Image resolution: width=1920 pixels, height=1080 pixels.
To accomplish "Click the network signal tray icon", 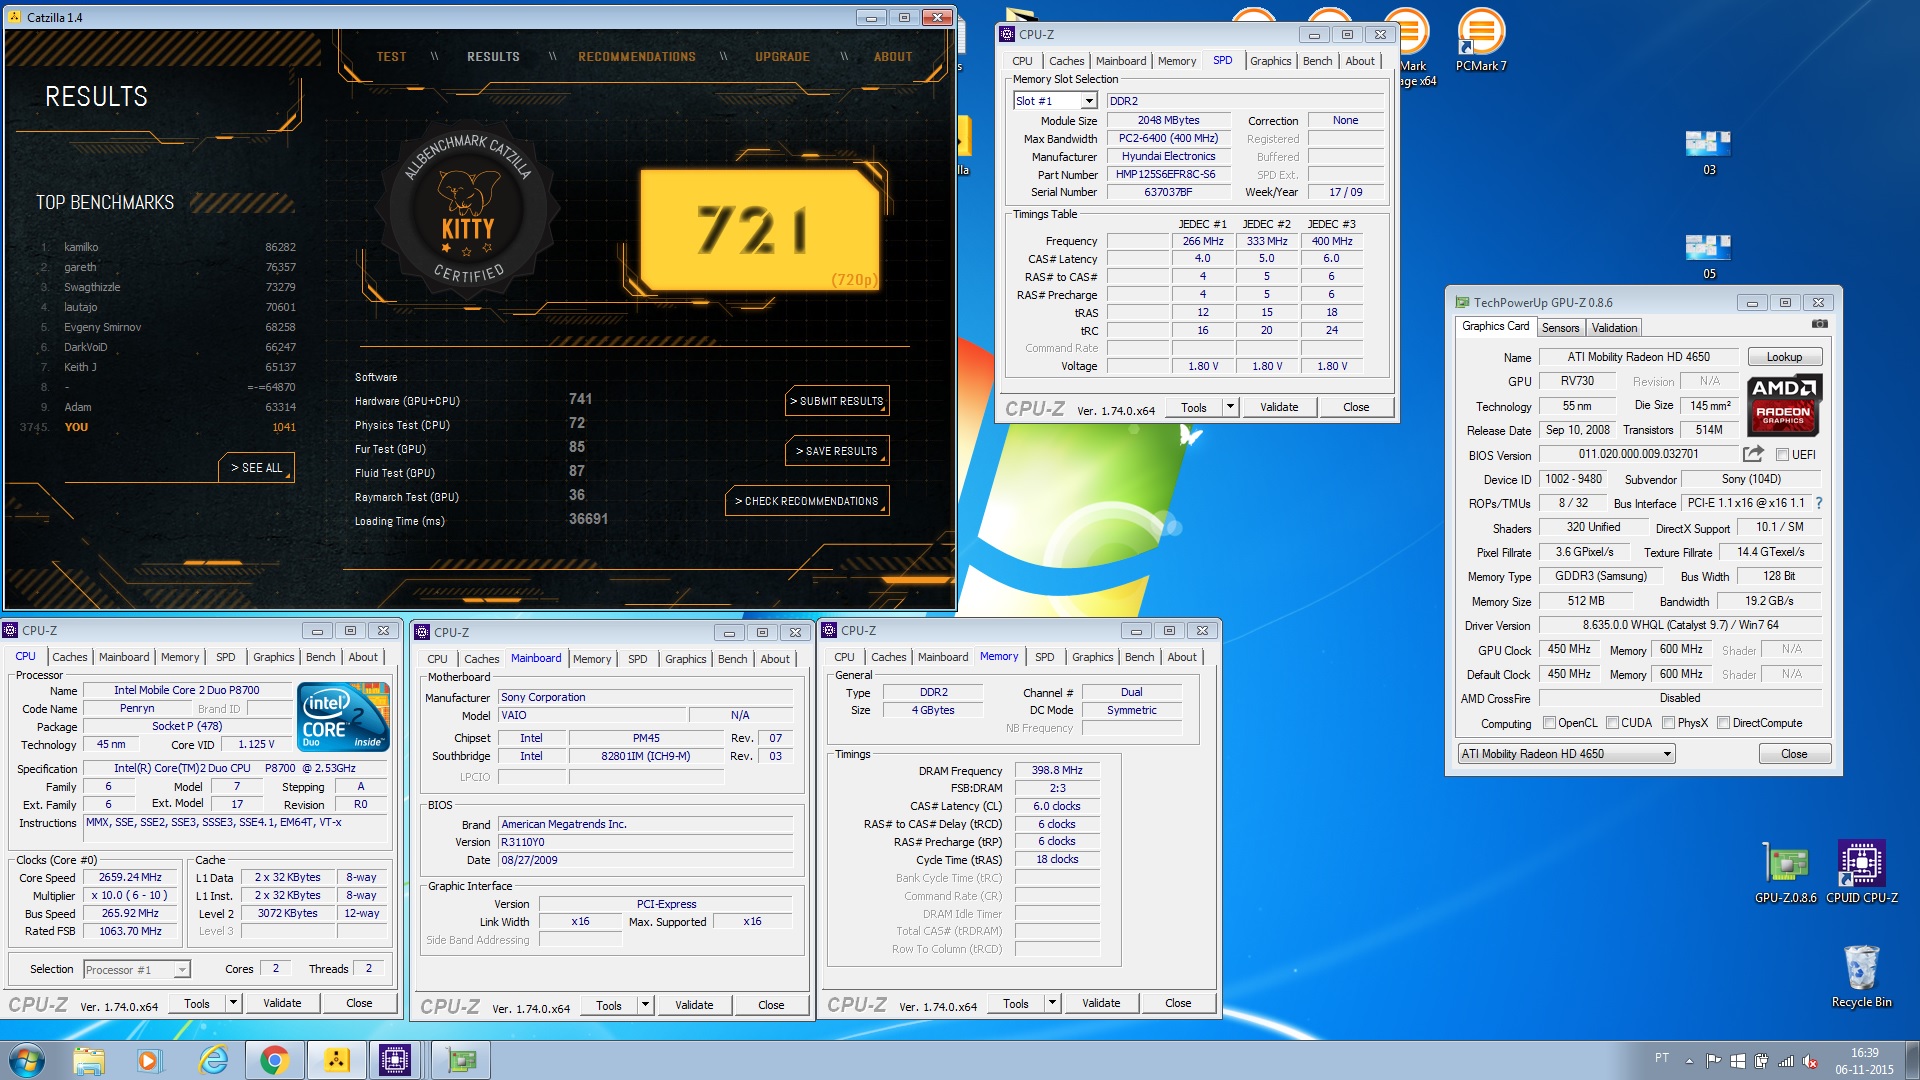I will [1786, 1061].
